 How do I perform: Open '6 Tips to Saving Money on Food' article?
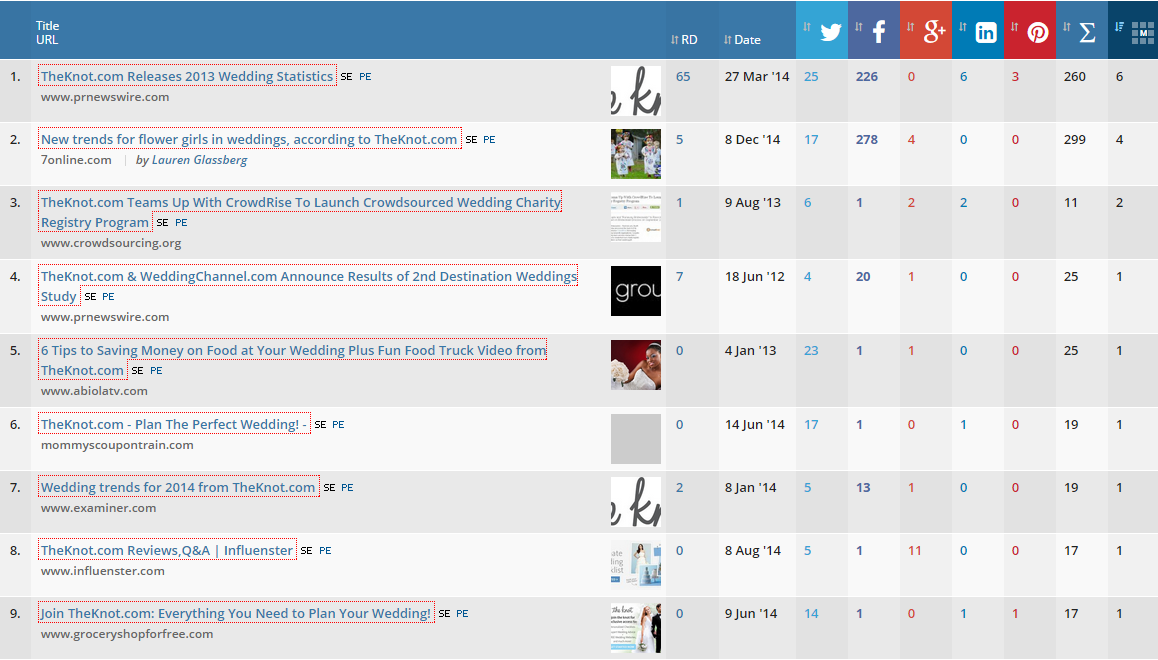point(293,360)
